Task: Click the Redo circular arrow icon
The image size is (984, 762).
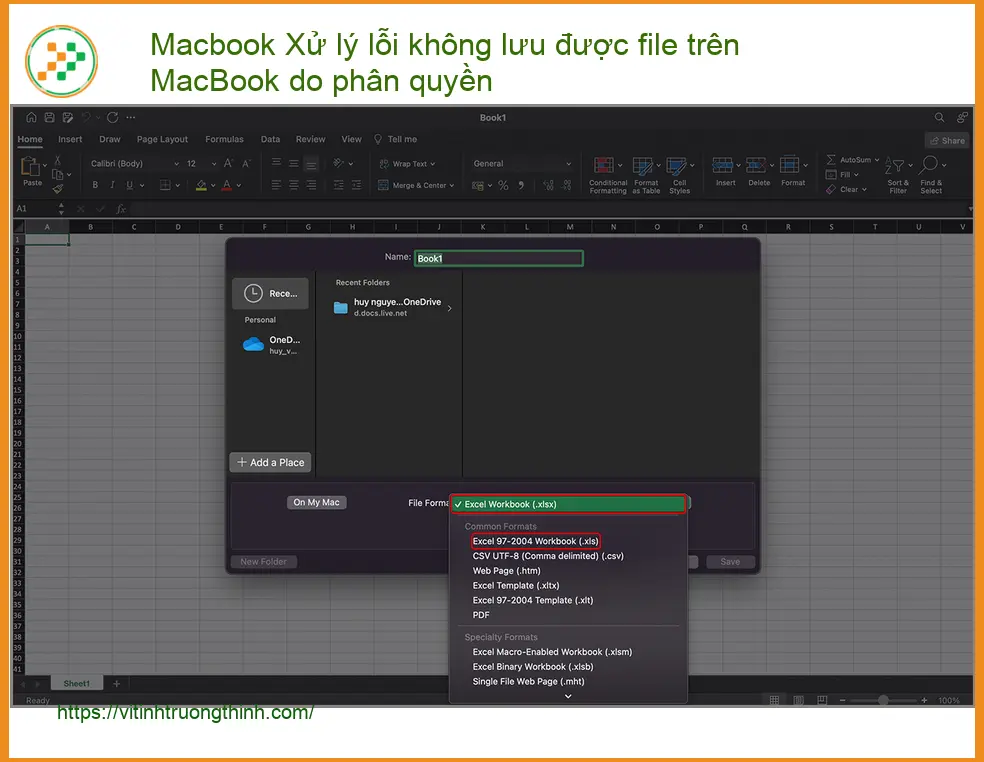Action: (x=112, y=117)
